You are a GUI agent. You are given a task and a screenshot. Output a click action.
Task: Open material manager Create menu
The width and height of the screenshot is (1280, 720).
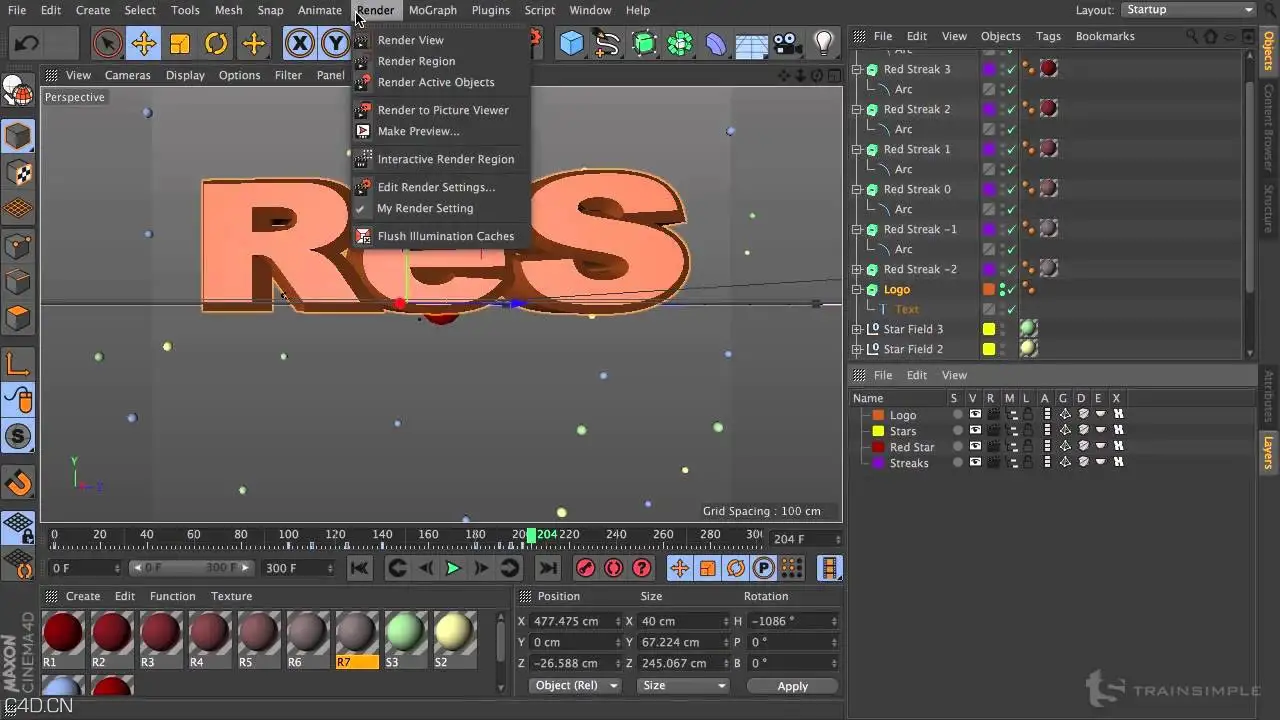(83, 596)
